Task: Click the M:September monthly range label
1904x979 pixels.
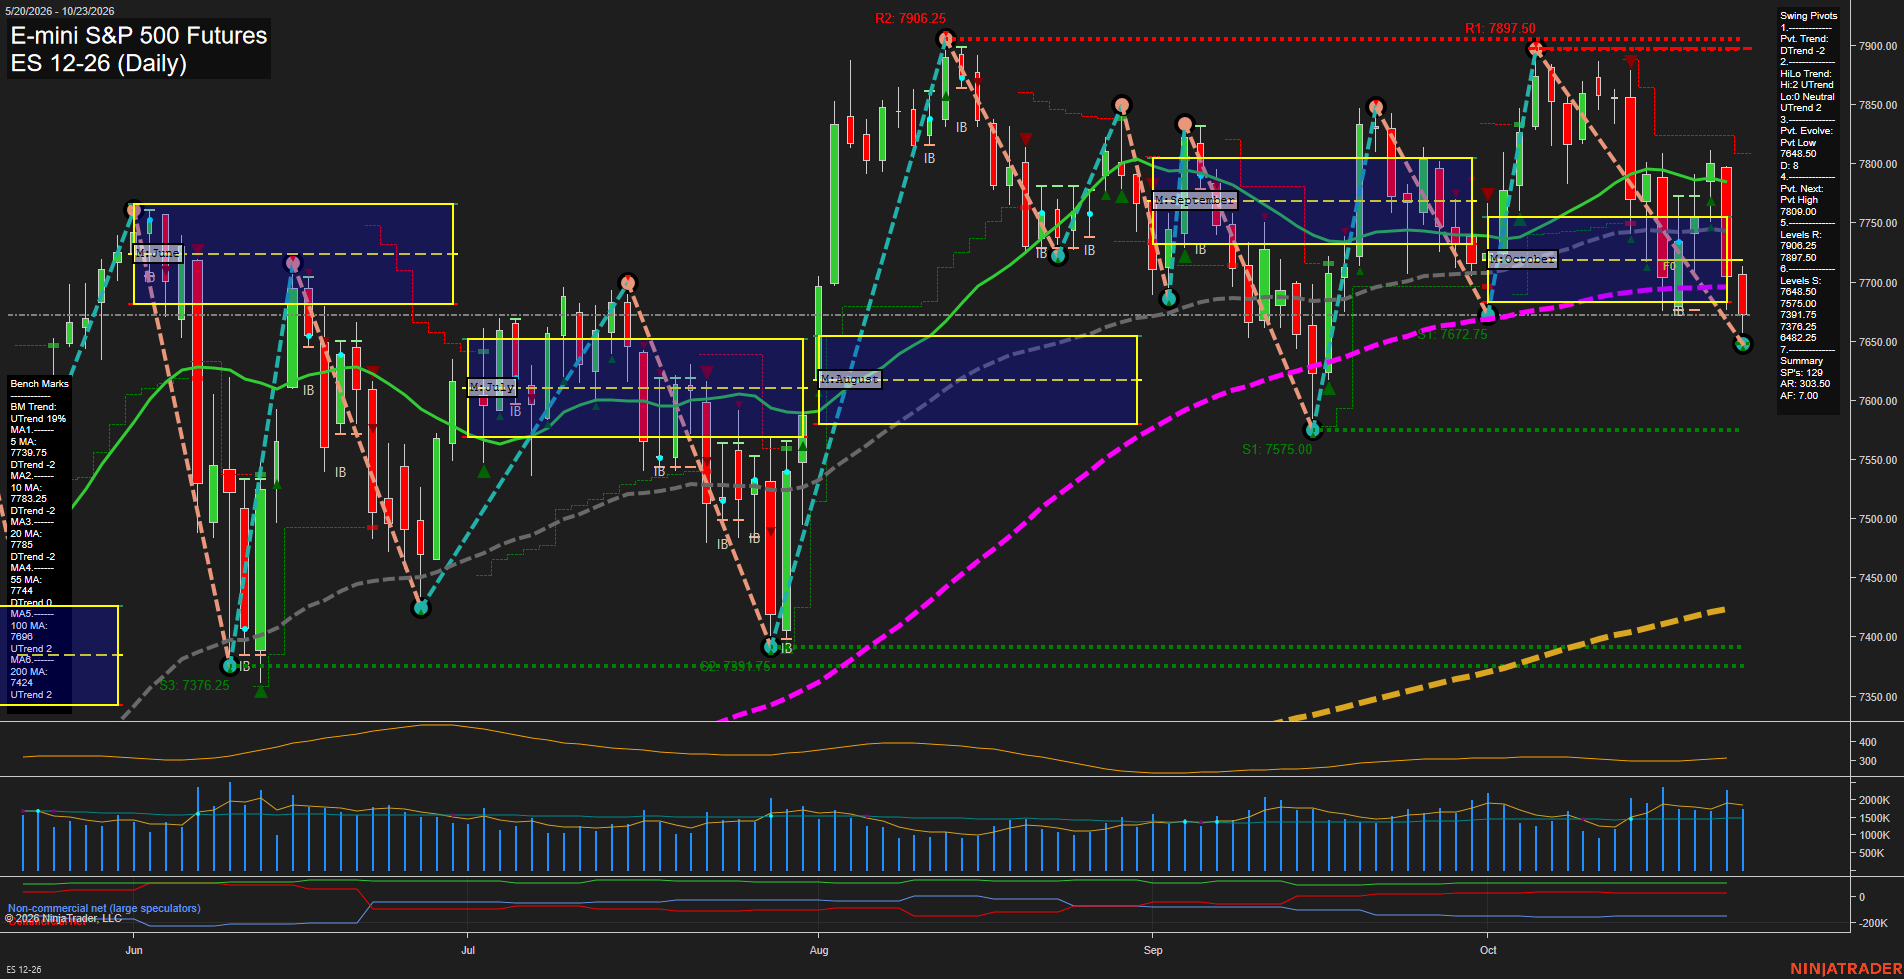Action: [1195, 200]
